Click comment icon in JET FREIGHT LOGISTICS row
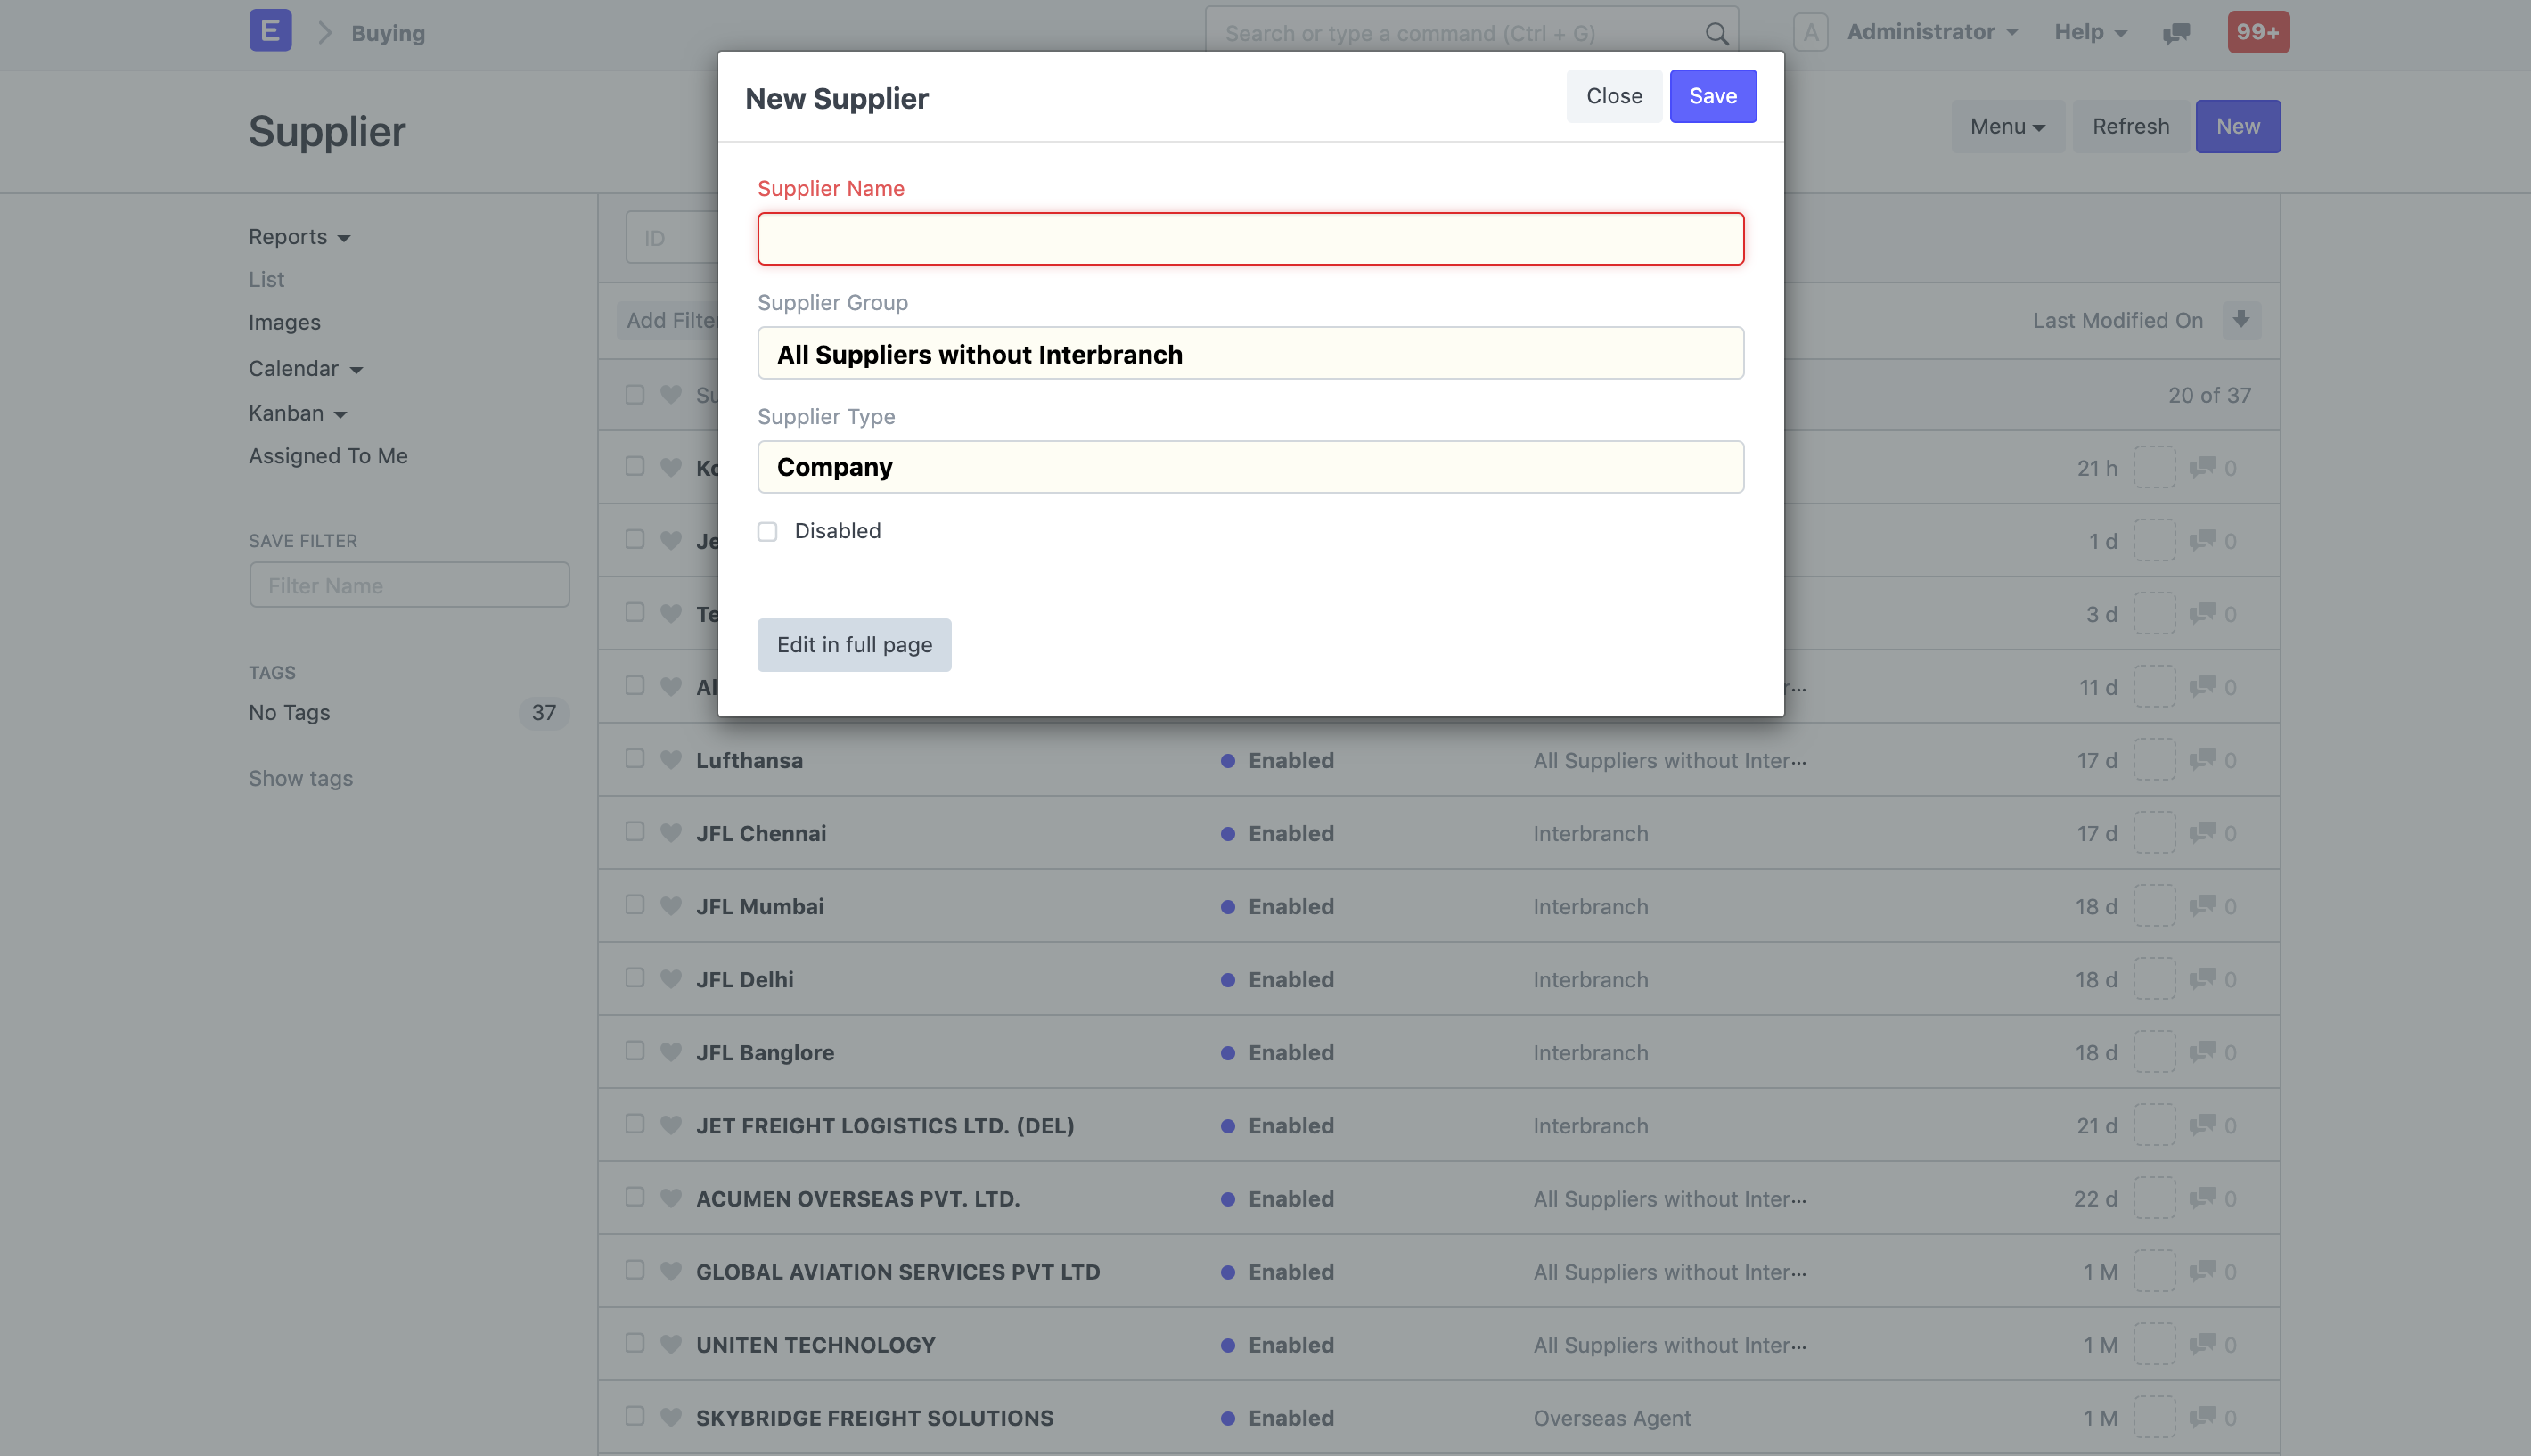Image resolution: width=2531 pixels, height=1456 pixels. [x=2203, y=1124]
